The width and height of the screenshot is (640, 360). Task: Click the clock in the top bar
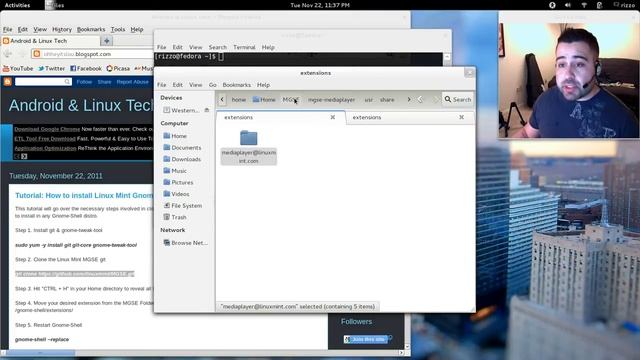click(x=320, y=5)
